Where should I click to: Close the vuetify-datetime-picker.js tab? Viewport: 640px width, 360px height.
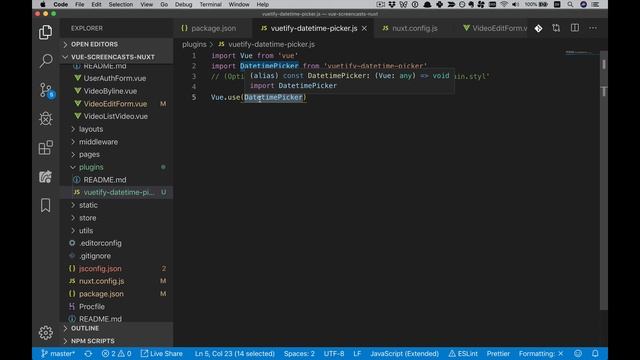(364, 28)
